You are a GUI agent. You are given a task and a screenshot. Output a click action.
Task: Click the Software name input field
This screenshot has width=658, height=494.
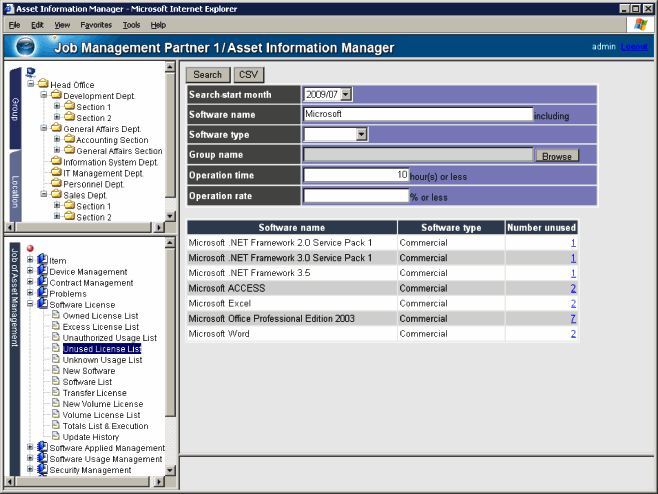(x=417, y=114)
